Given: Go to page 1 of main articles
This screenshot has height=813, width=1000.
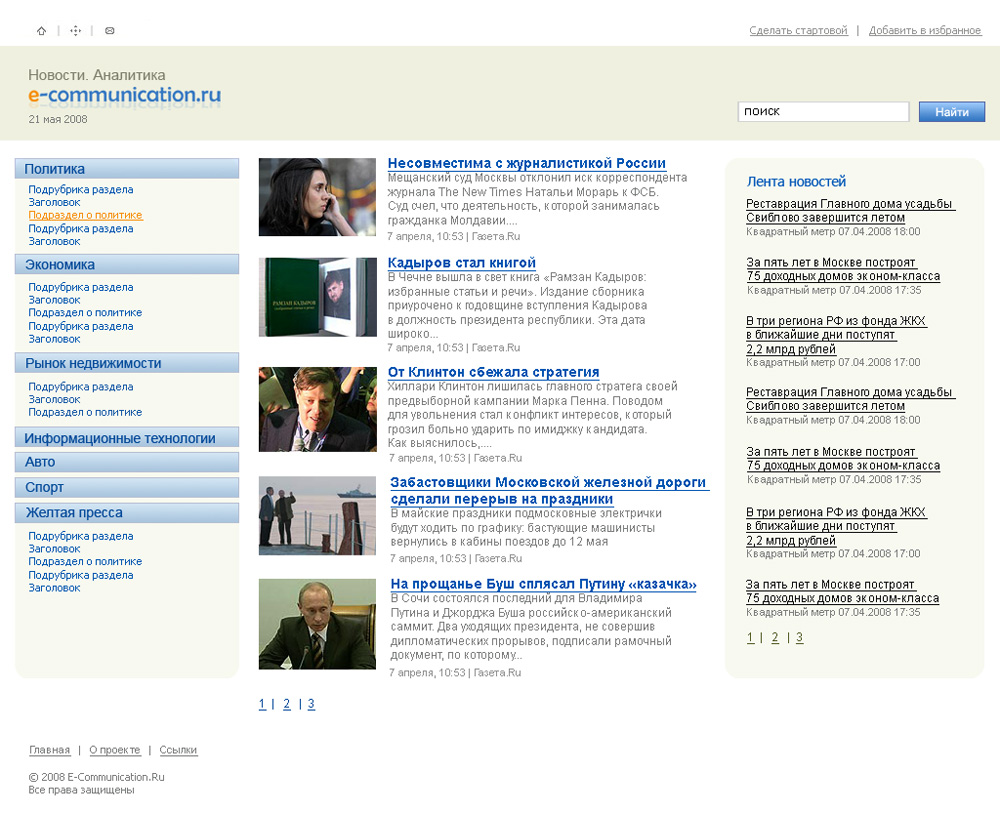Looking at the screenshot, I should coord(262,704).
